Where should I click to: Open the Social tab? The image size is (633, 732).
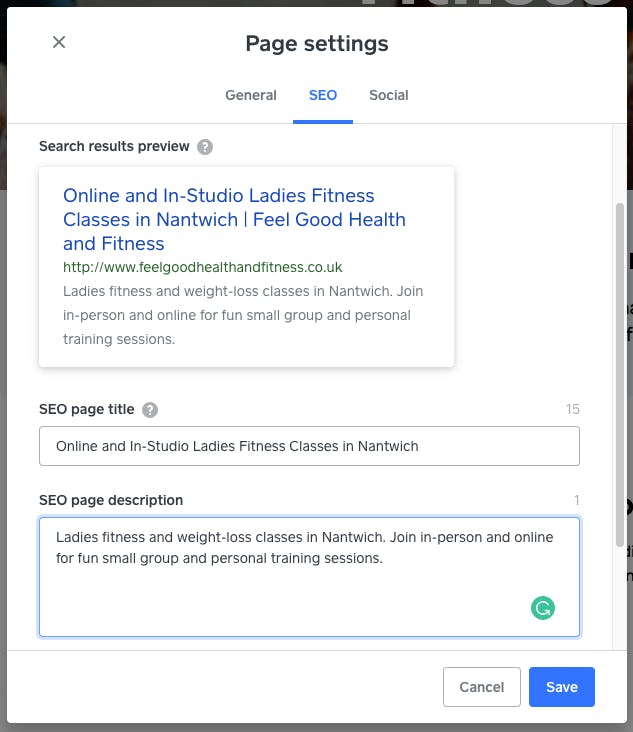click(388, 95)
